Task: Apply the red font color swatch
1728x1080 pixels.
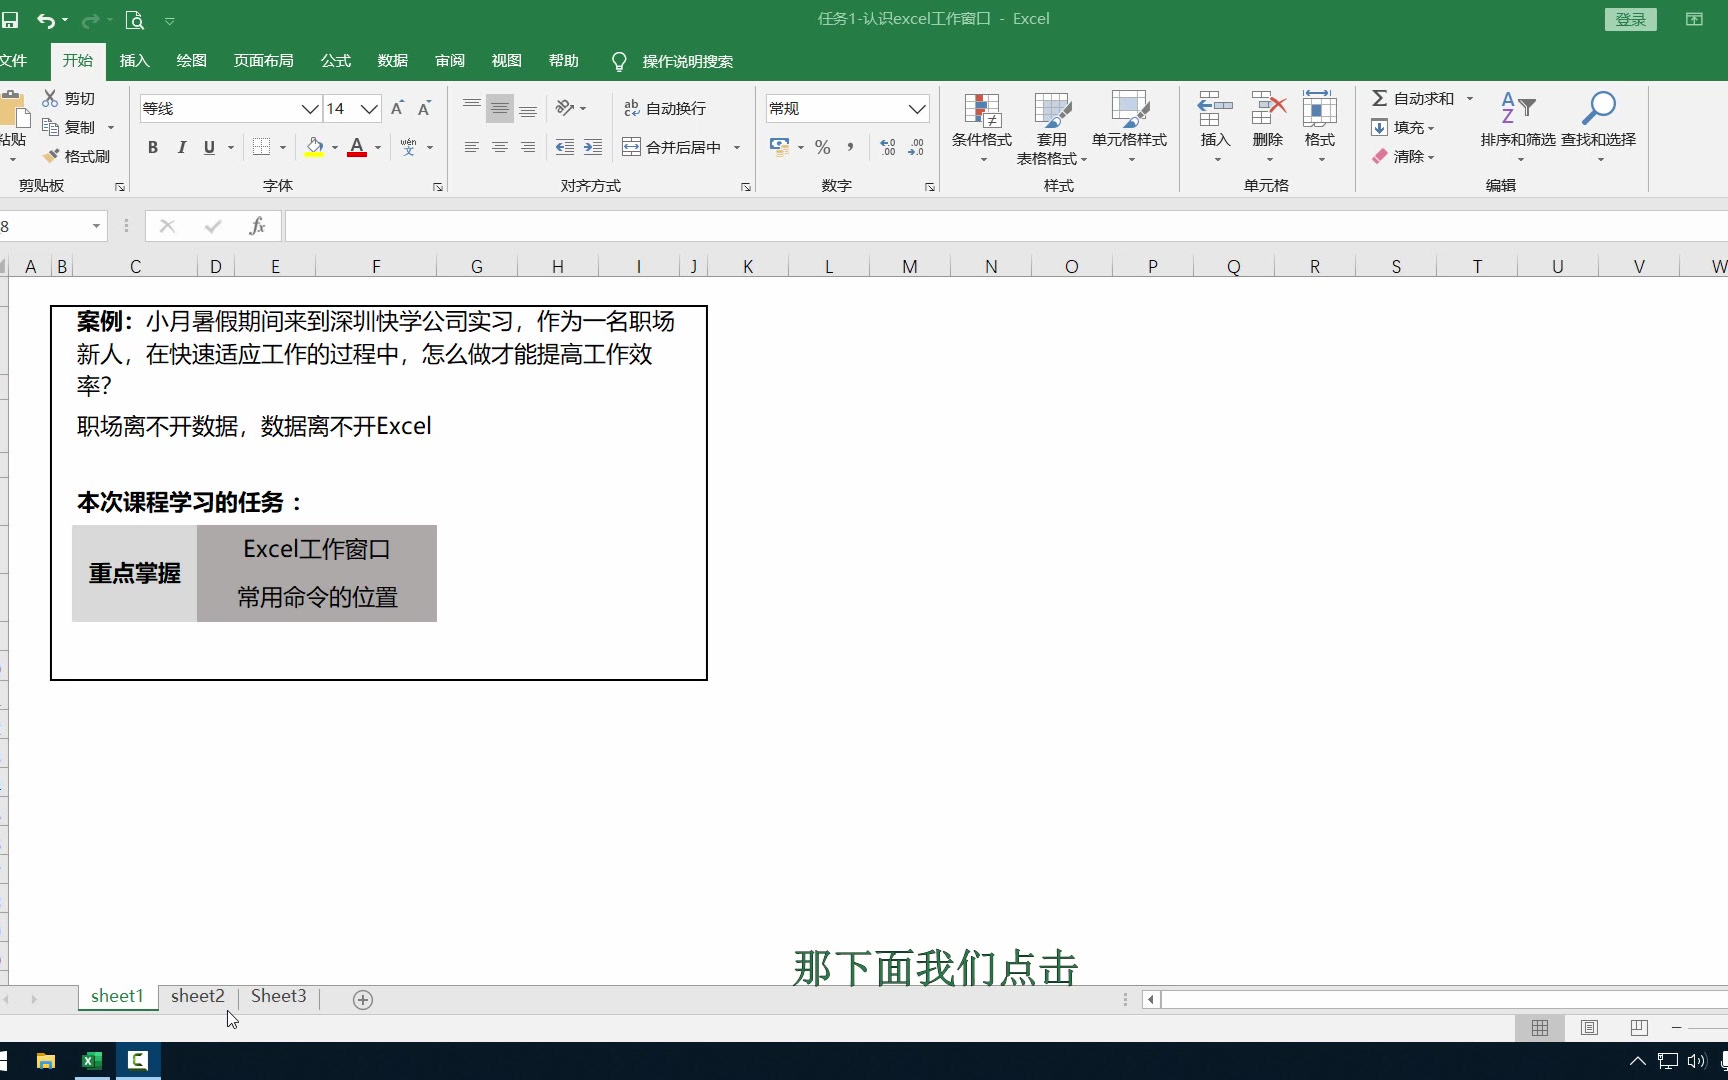Action: point(357,147)
